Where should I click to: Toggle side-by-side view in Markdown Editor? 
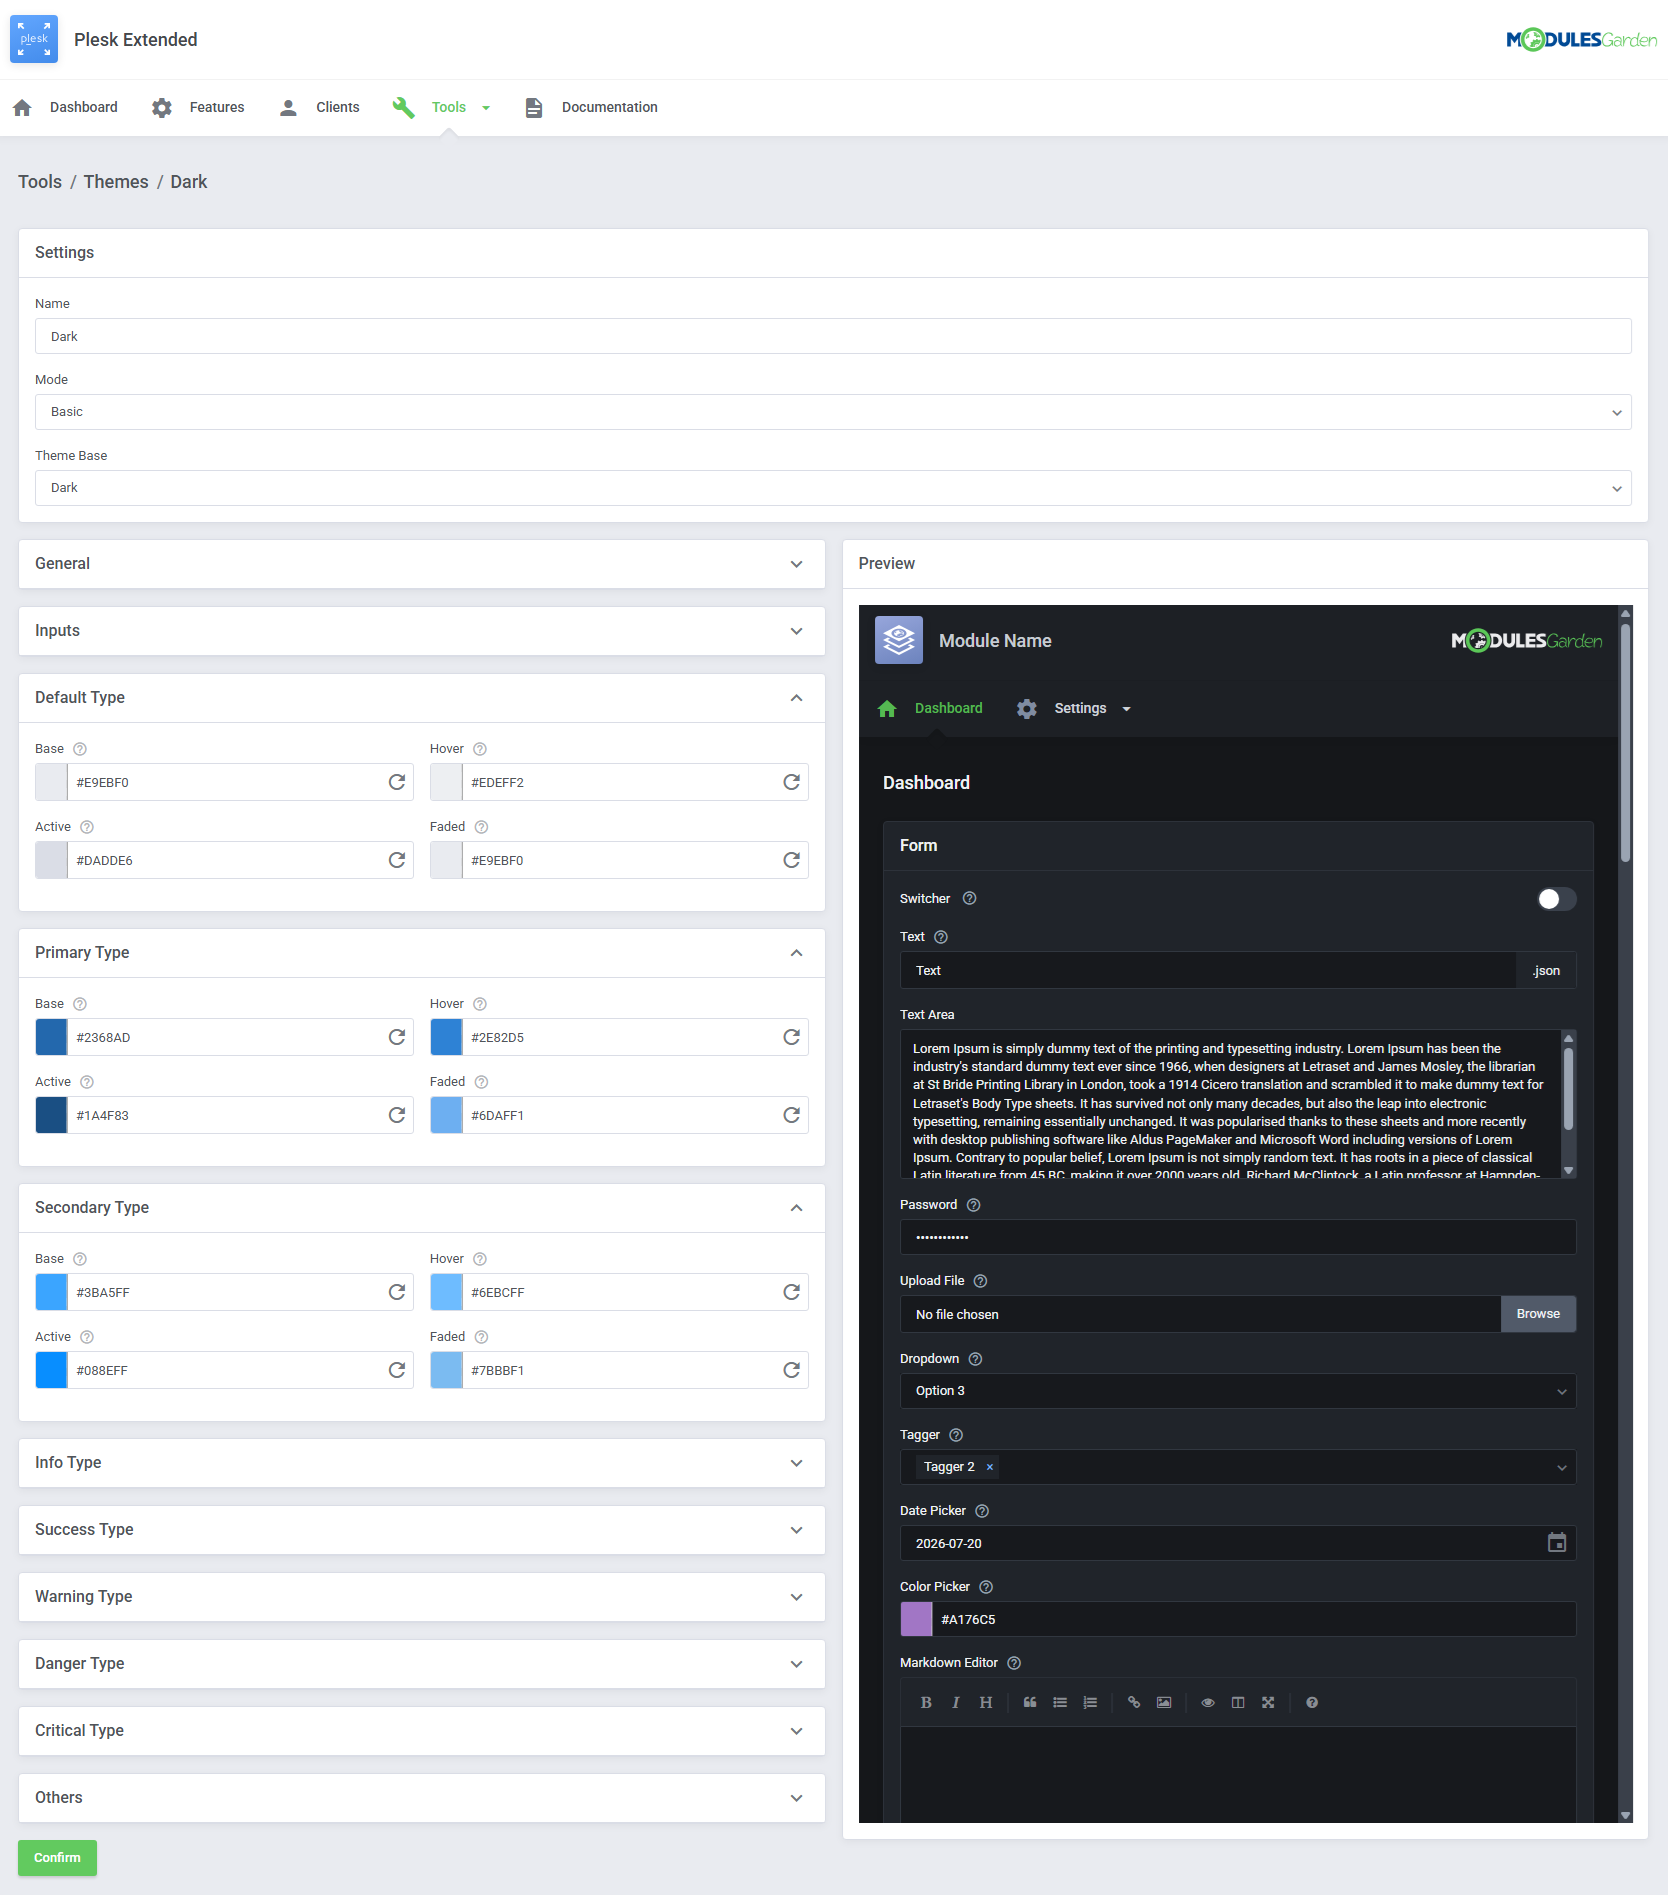point(1238,1702)
